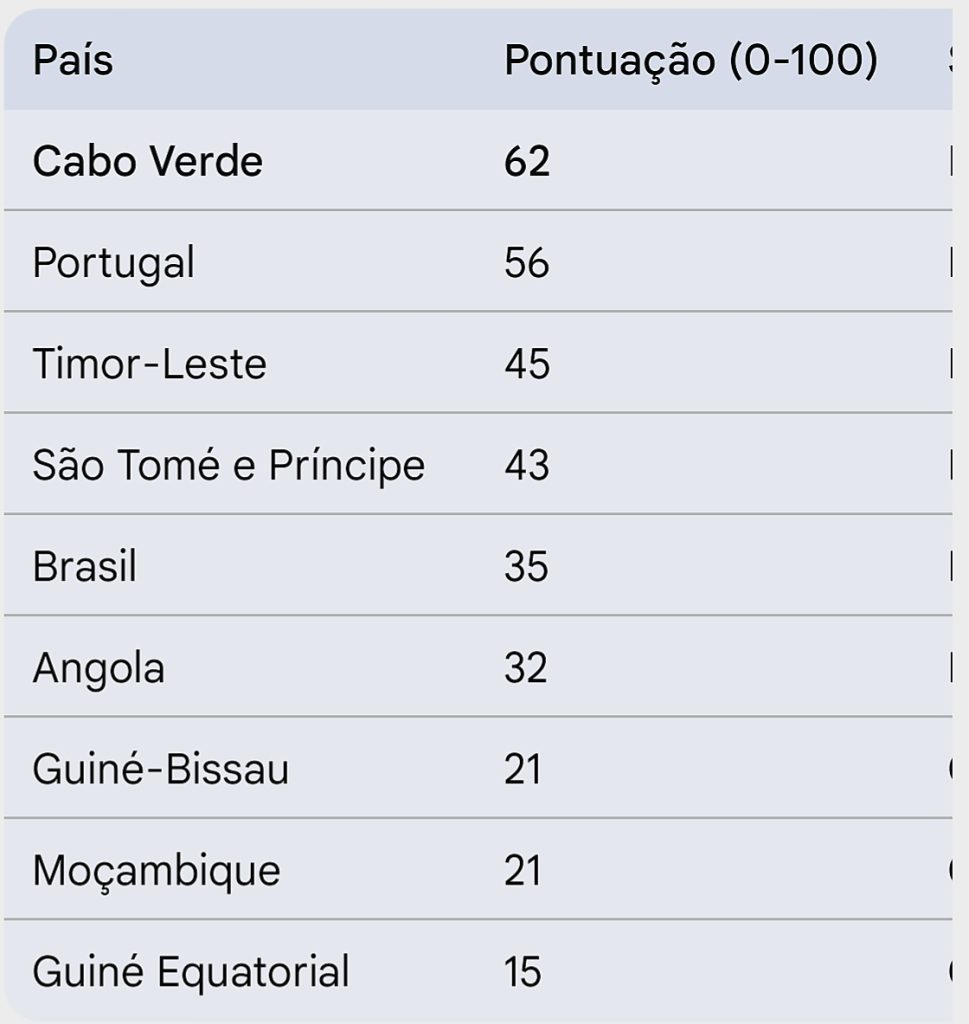Click the País column header
Screen dimensions: 969x1024
coord(73,61)
